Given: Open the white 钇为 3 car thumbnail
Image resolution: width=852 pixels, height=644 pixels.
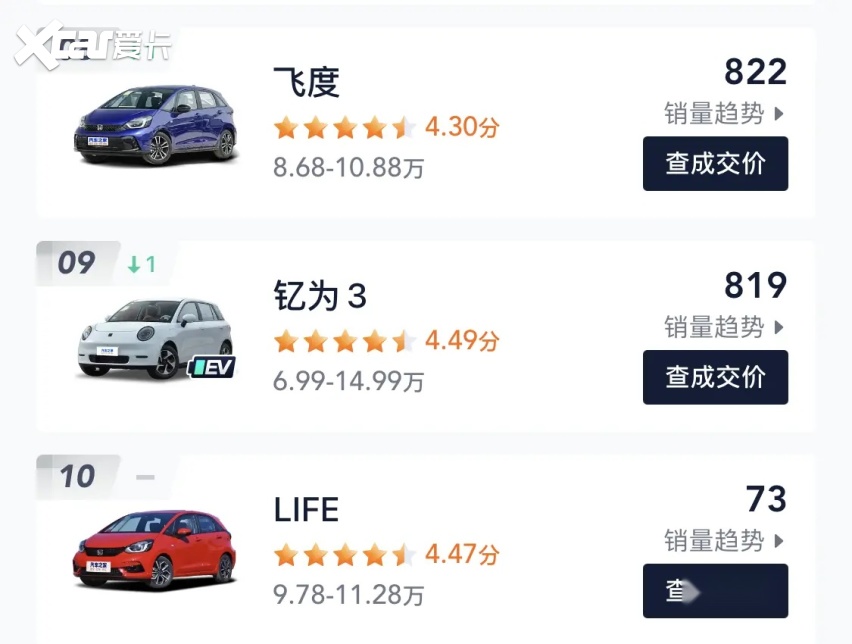Looking at the screenshot, I should click(x=155, y=338).
